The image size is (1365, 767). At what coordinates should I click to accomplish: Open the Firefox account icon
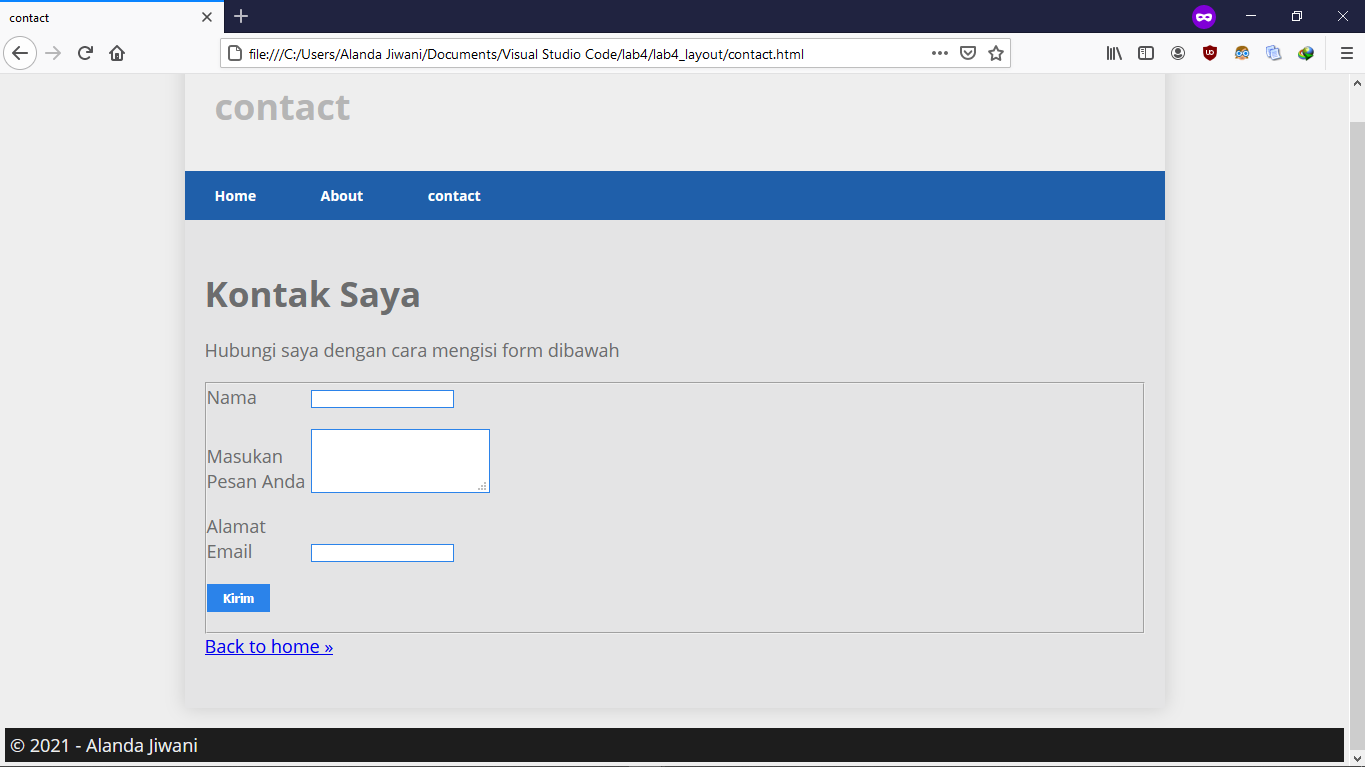1178,53
